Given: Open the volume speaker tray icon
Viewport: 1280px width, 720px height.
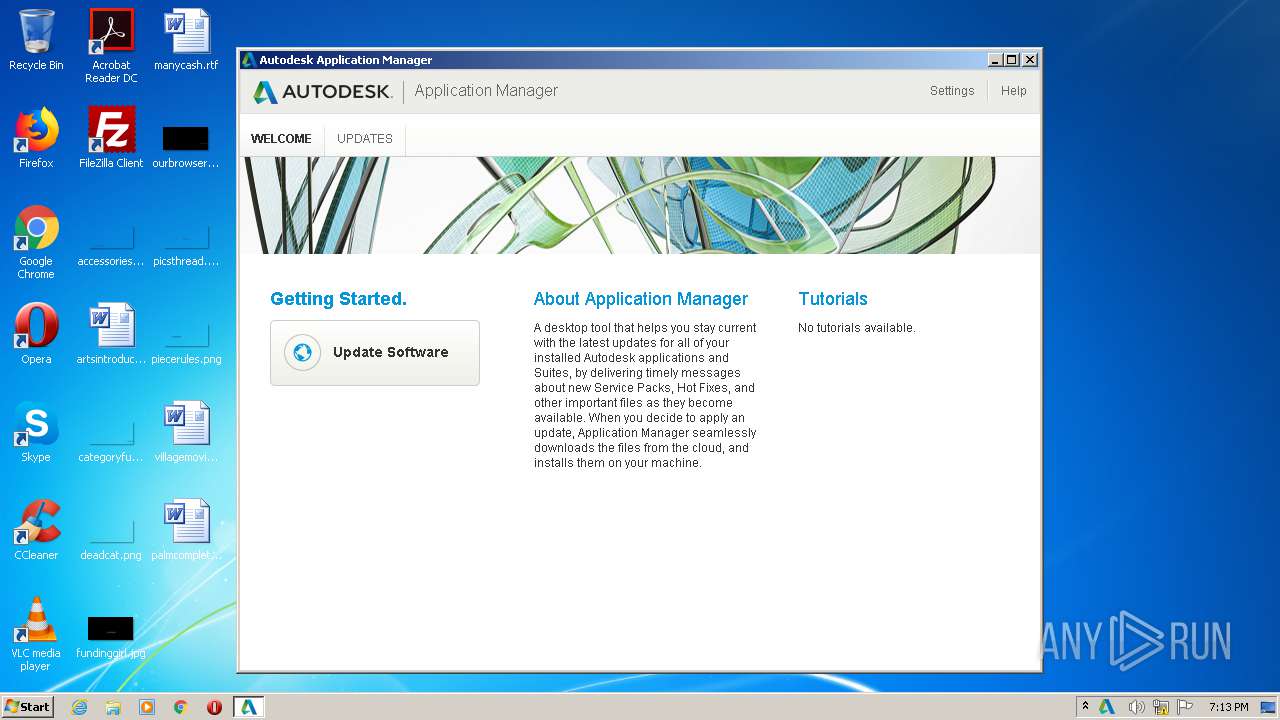Looking at the screenshot, I should [1136, 707].
